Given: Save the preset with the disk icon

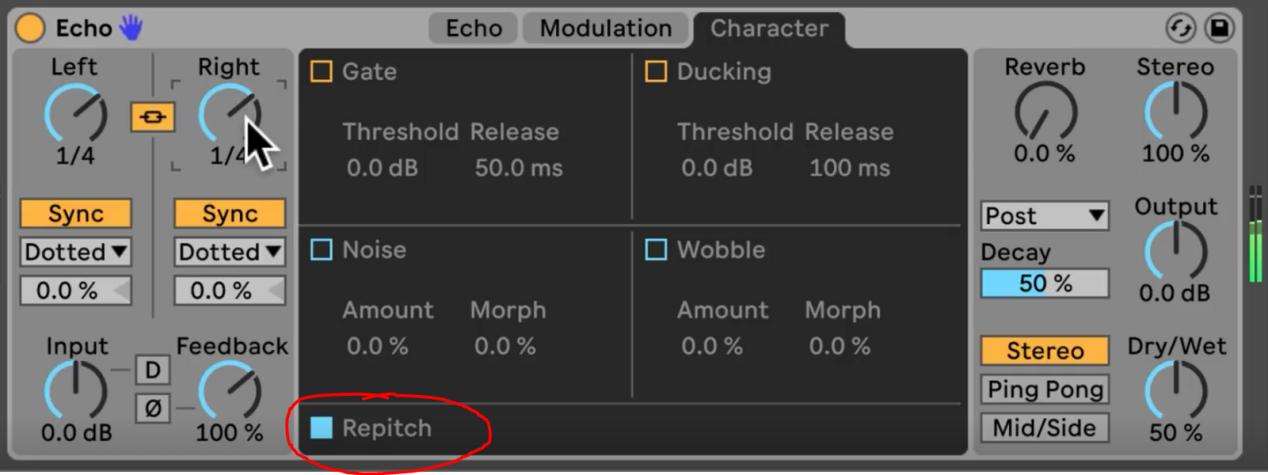Looking at the screenshot, I should click(1220, 29).
